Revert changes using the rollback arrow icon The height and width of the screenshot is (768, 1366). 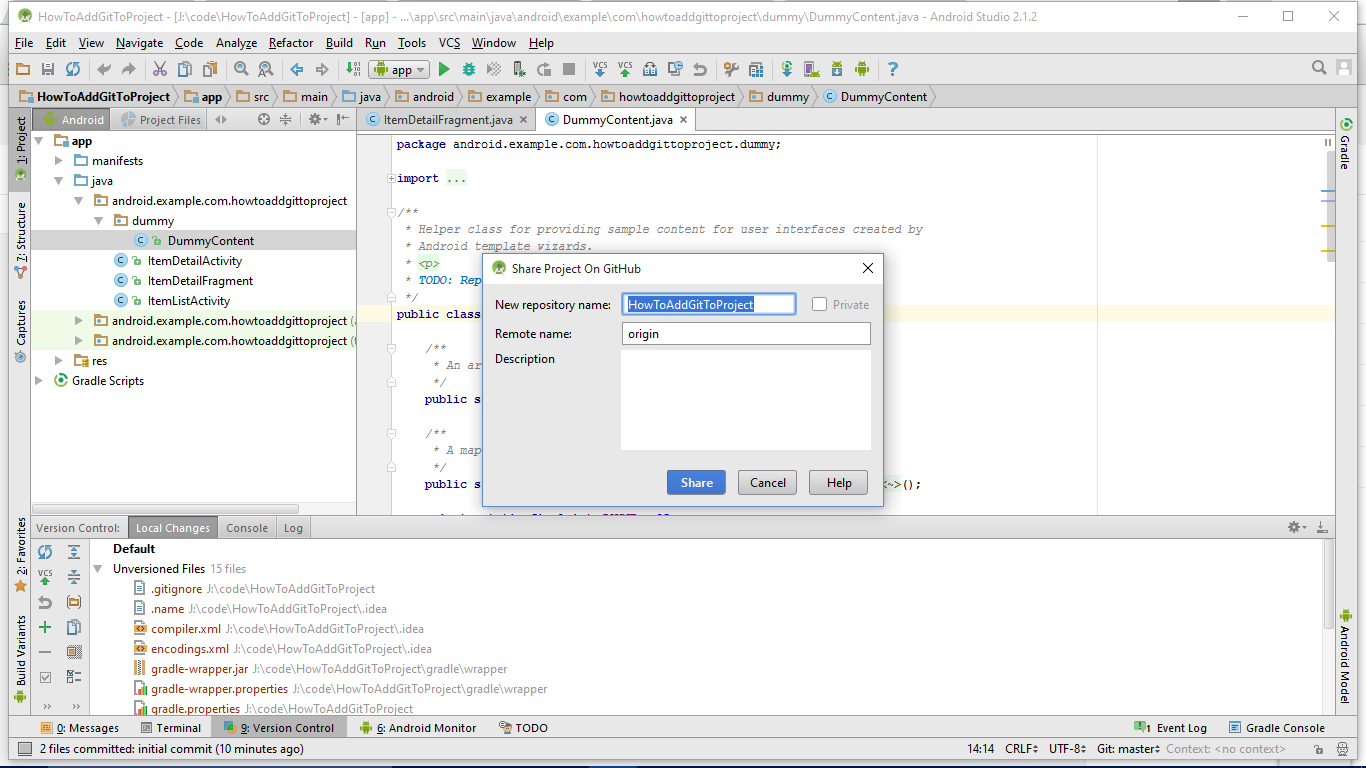[44, 601]
